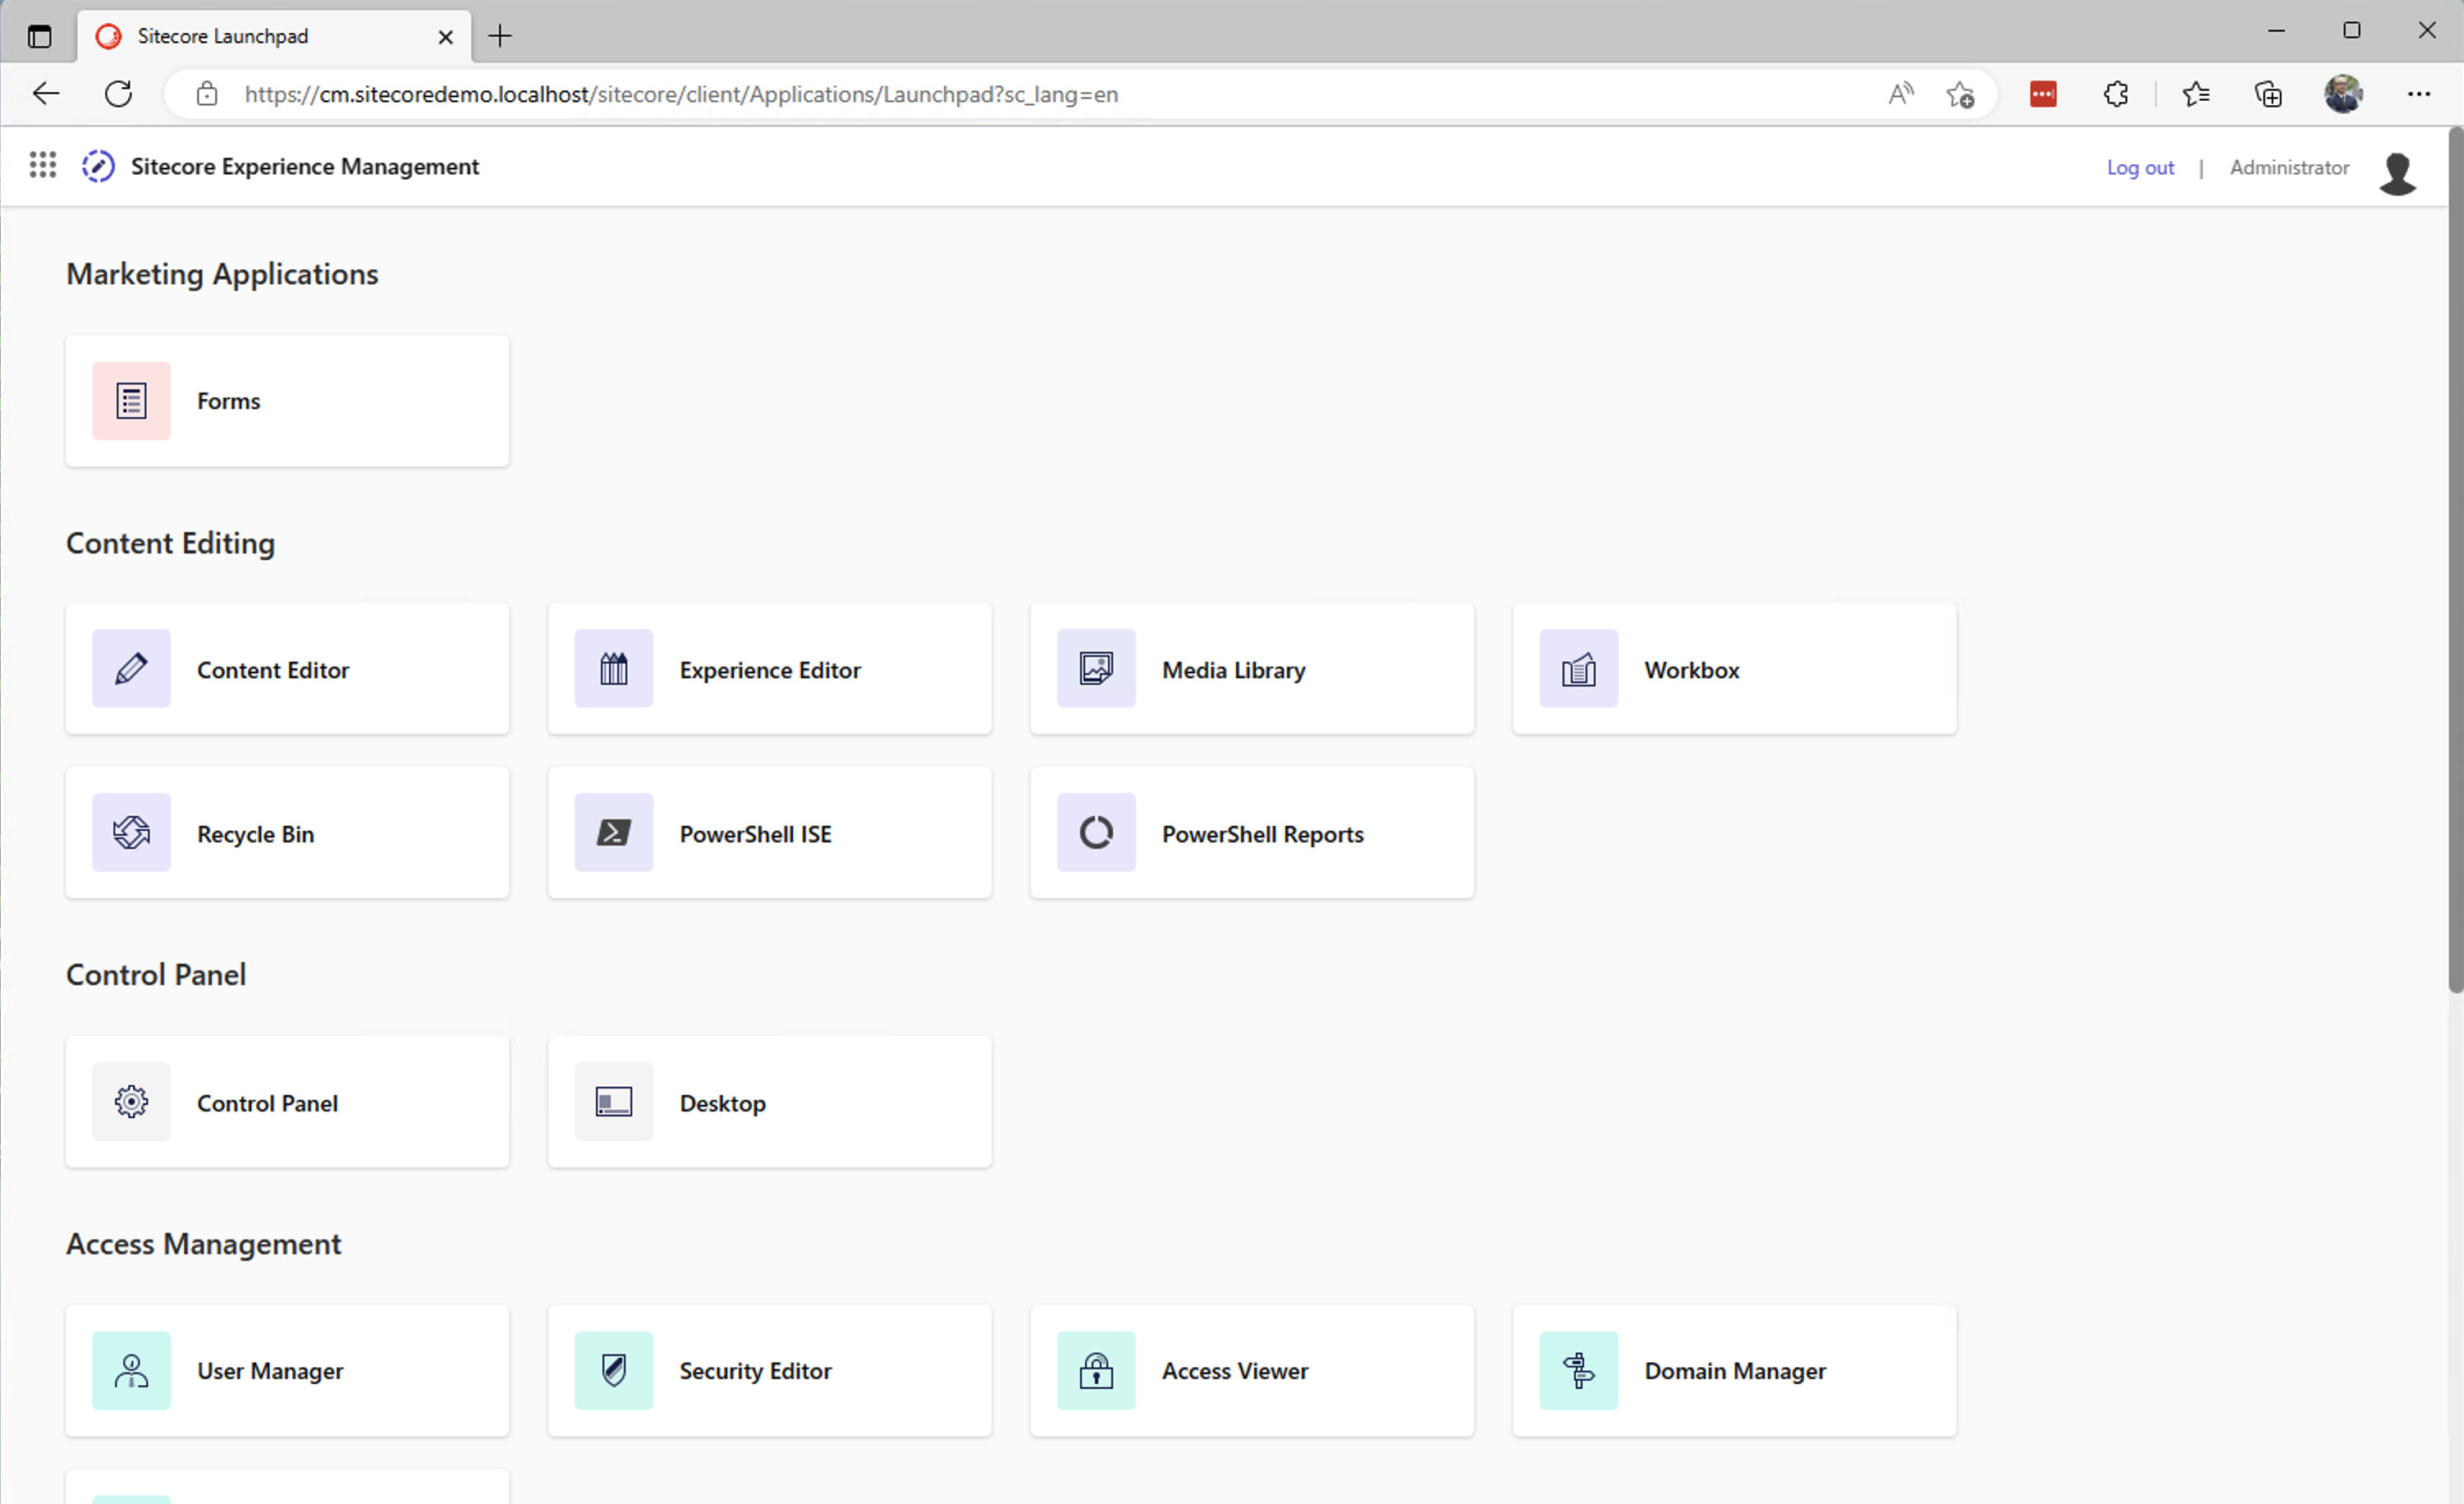Open the browser Settings and more menu

coord(2419,94)
